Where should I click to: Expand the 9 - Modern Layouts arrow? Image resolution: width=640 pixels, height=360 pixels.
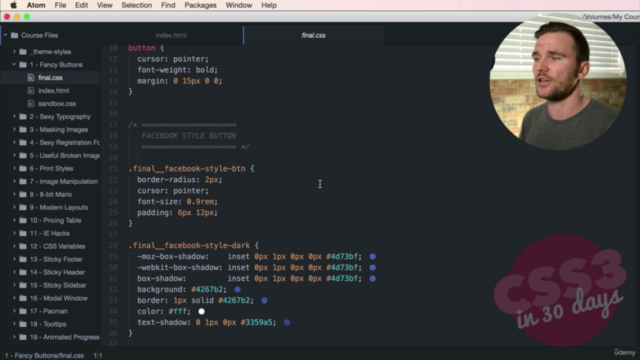tap(14, 207)
